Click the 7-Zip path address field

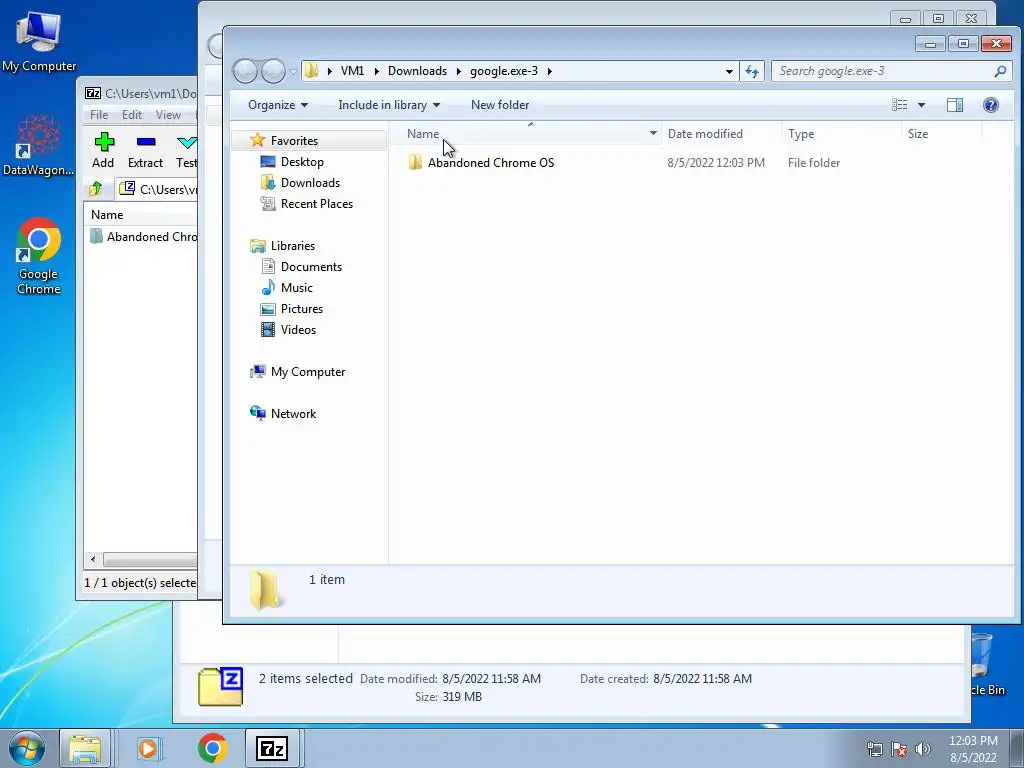[159, 189]
